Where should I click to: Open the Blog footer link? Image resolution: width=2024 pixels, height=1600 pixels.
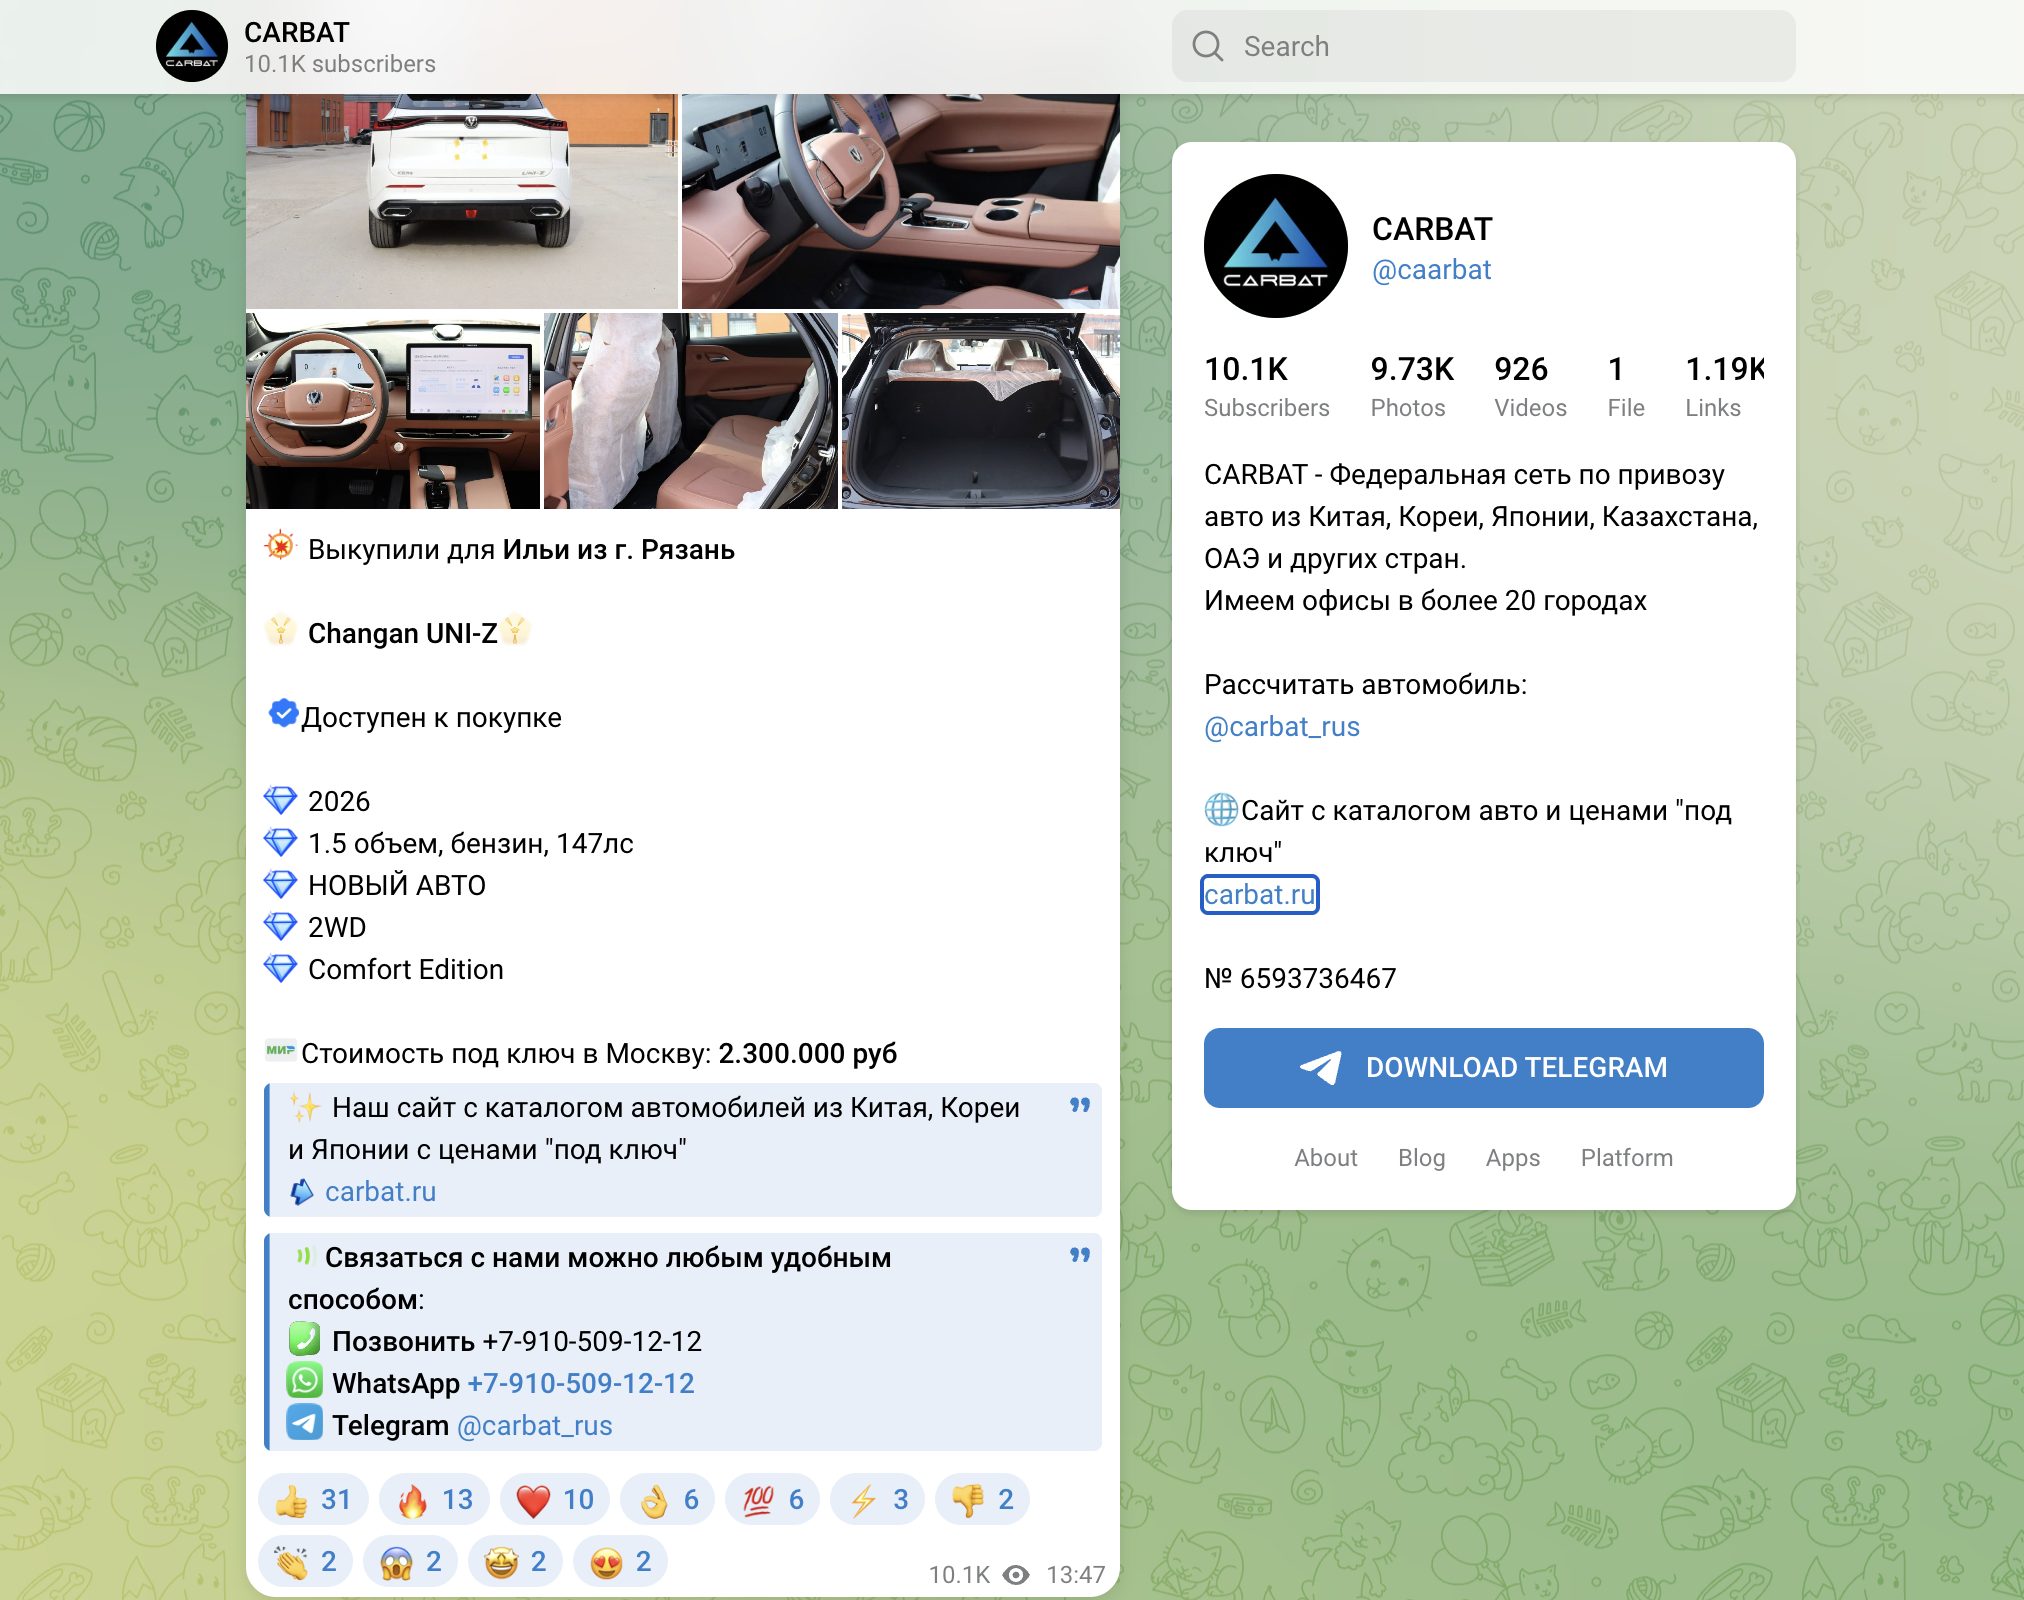tap(1422, 1157)
